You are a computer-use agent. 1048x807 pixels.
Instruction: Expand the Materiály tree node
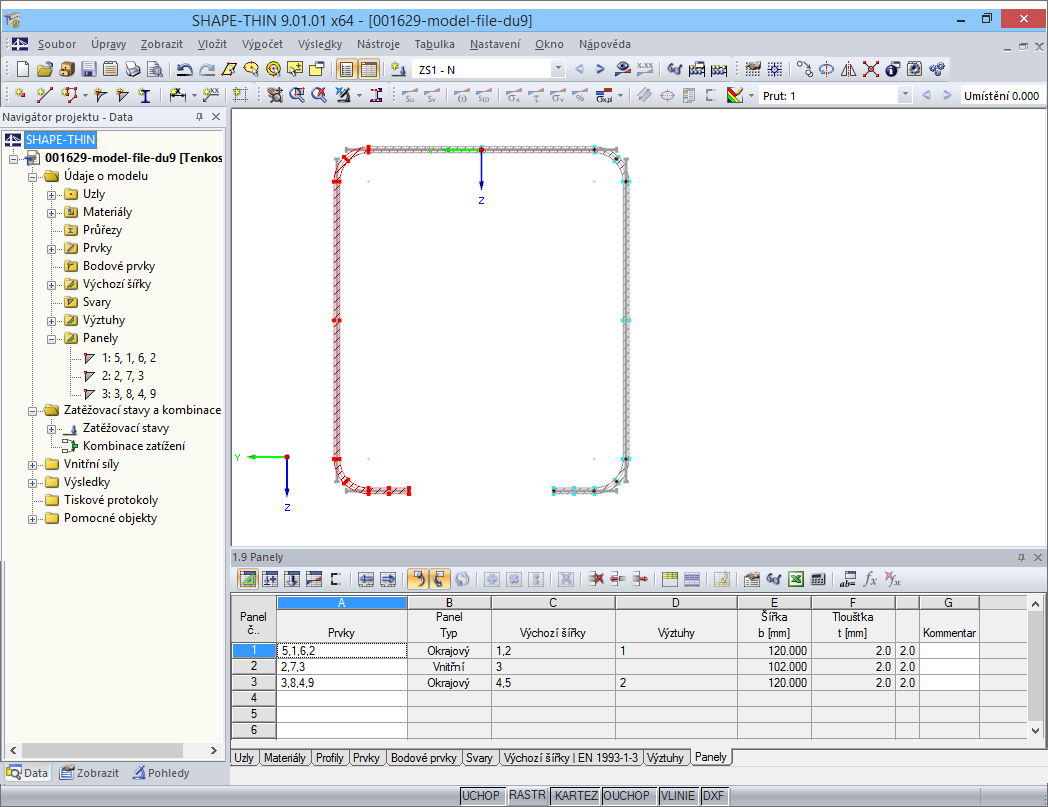[51, 213]
